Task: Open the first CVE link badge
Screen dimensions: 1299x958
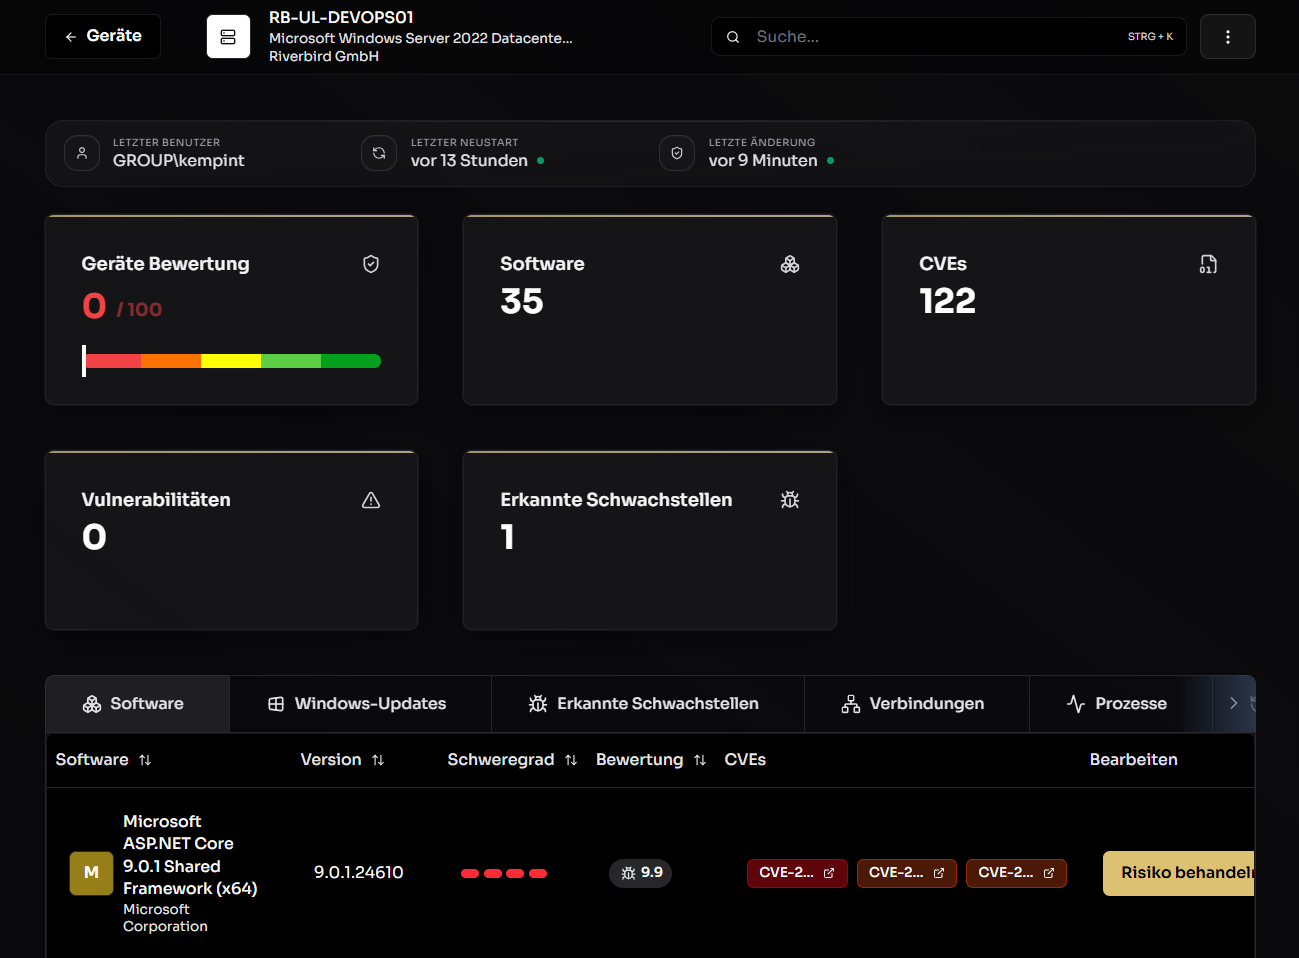Action: [797, 873]
